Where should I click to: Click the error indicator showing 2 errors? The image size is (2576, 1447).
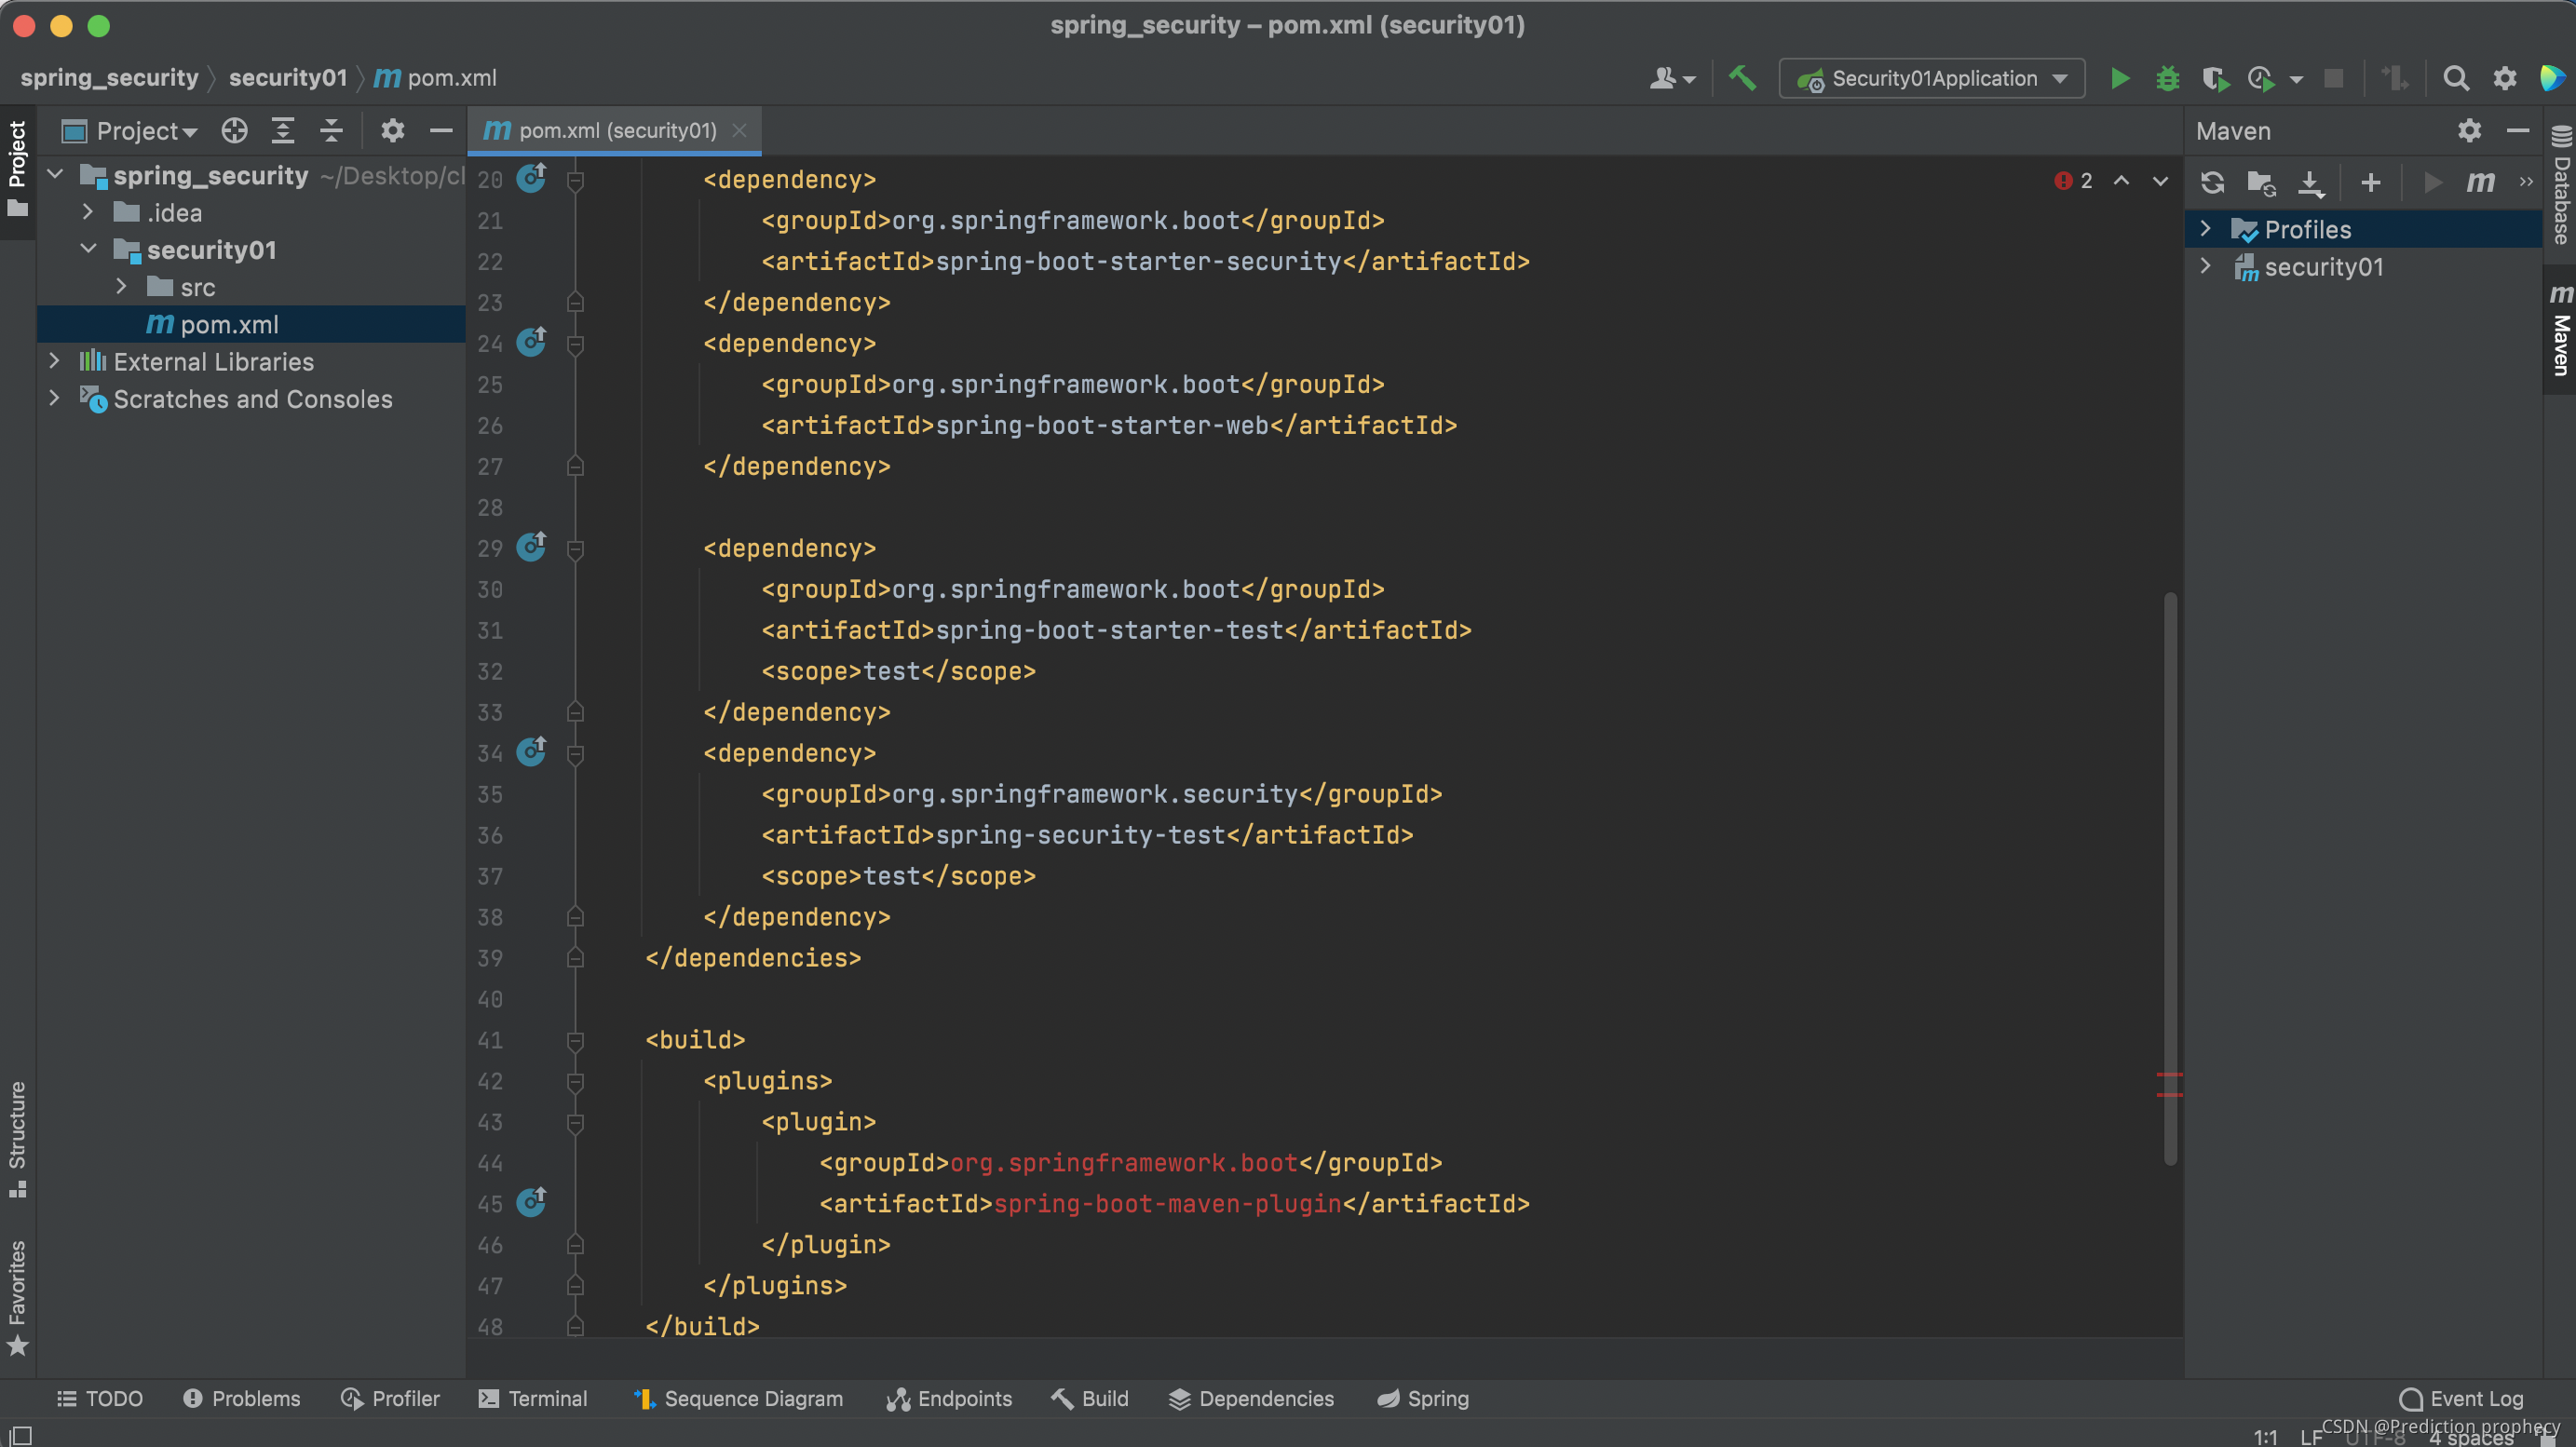(x=2073, y=181)
